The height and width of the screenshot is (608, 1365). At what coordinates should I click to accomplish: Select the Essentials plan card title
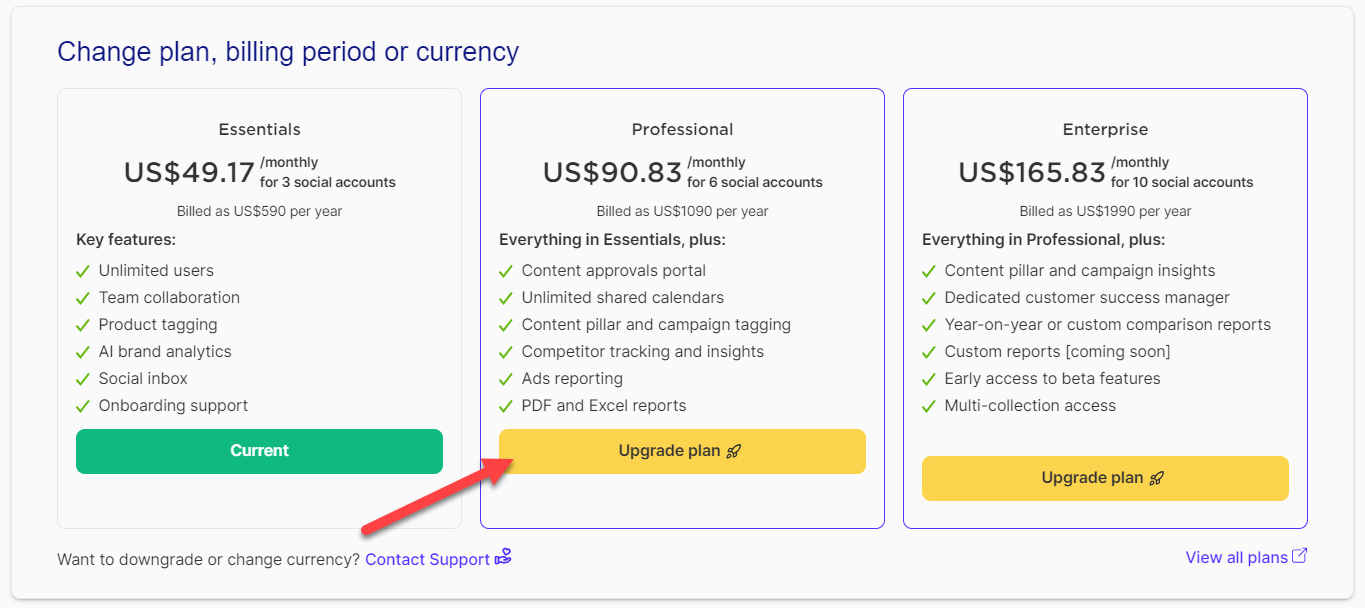coord(259,129)
